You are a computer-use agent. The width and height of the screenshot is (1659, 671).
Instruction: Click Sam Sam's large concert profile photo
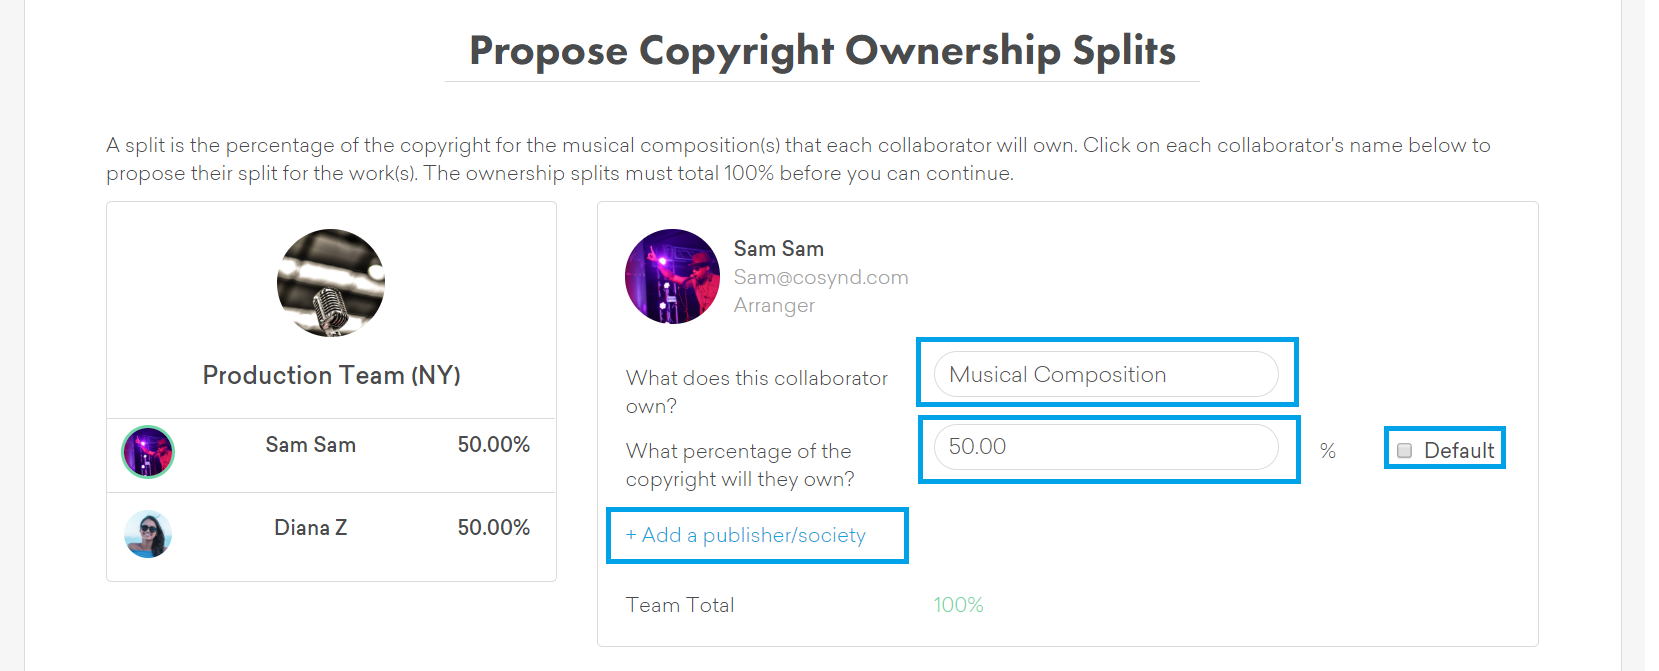tap(672, 277)
